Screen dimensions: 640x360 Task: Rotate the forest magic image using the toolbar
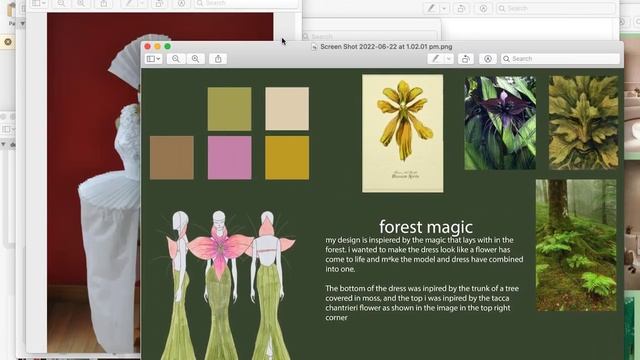point(466,59)
